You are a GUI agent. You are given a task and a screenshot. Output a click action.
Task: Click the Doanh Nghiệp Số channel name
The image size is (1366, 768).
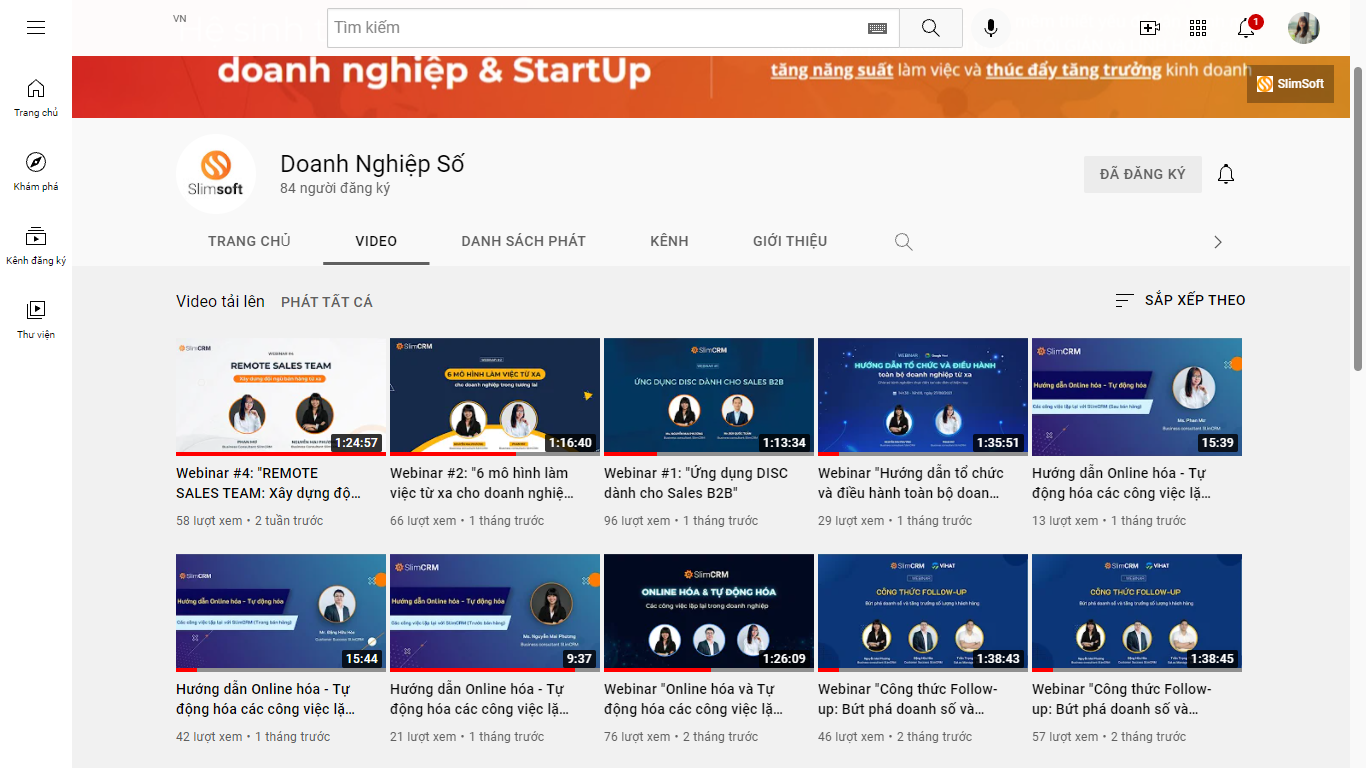(x=372, y=164)
